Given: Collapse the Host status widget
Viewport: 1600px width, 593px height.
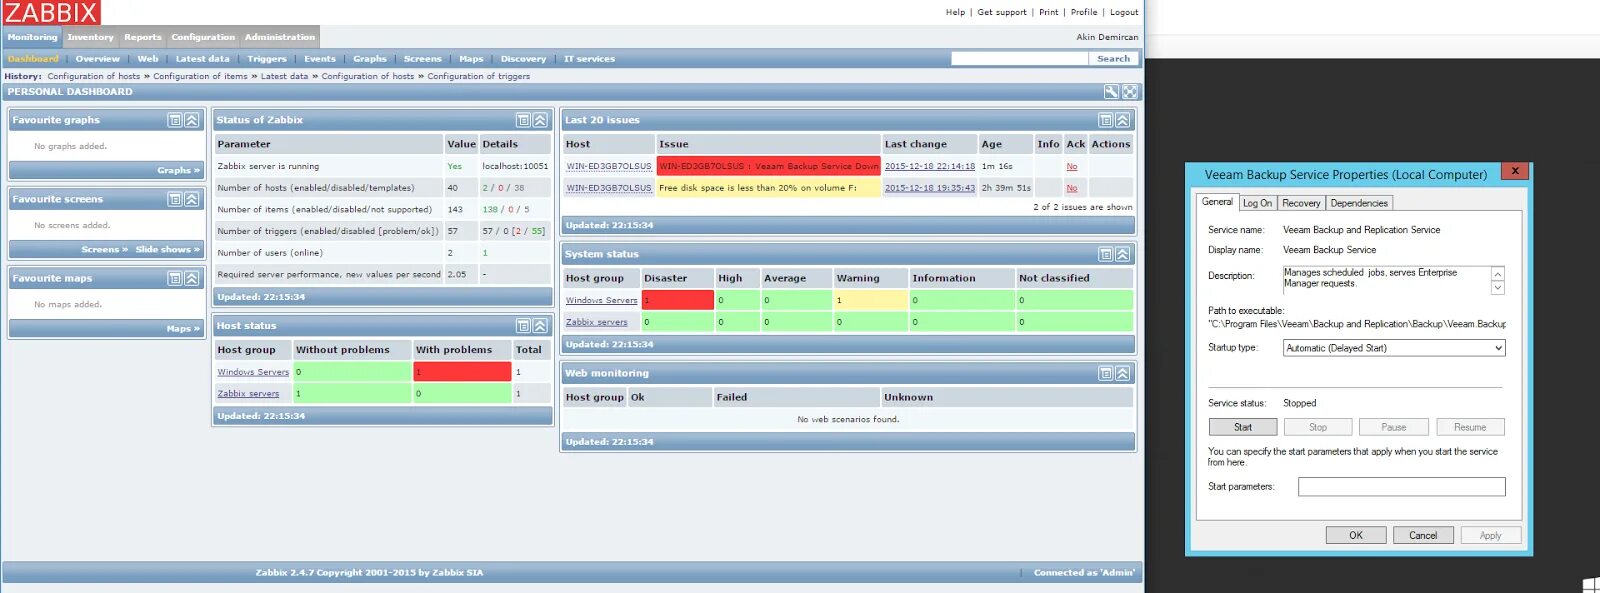Looking at the screenshot, I should coord(540,326).
